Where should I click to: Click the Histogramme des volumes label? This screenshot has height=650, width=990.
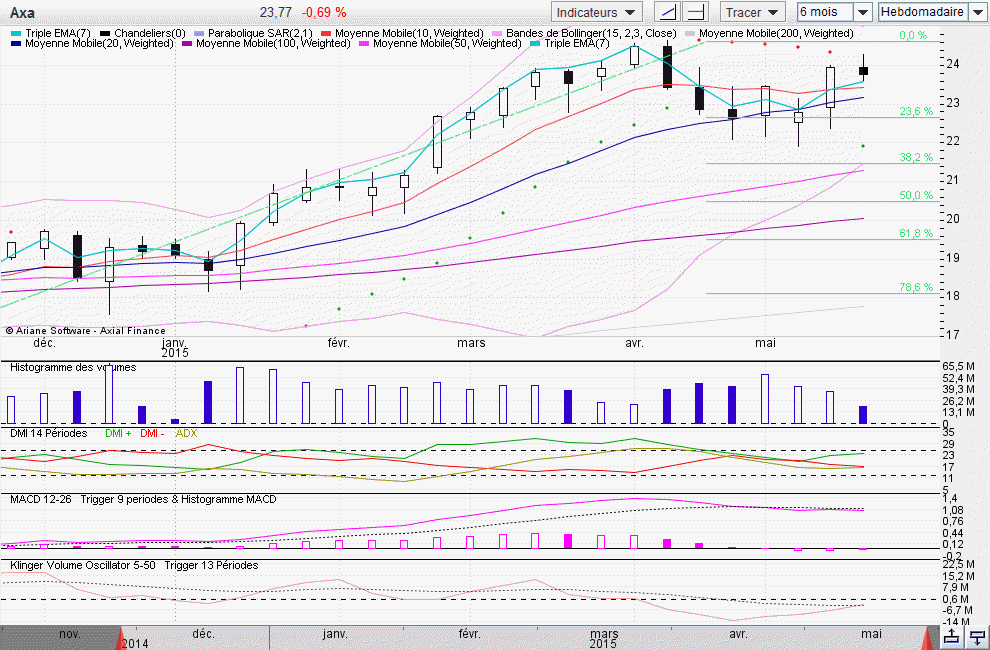point(73,367)
